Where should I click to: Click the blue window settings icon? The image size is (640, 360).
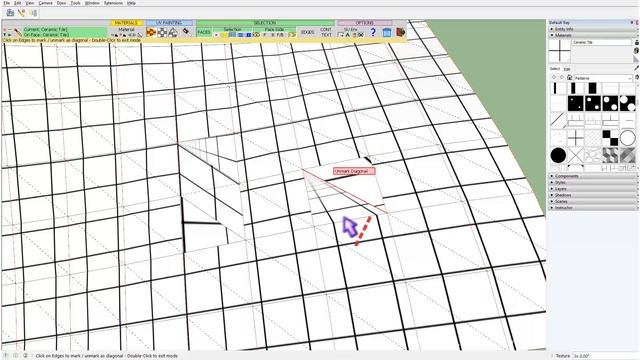(387, 32)
